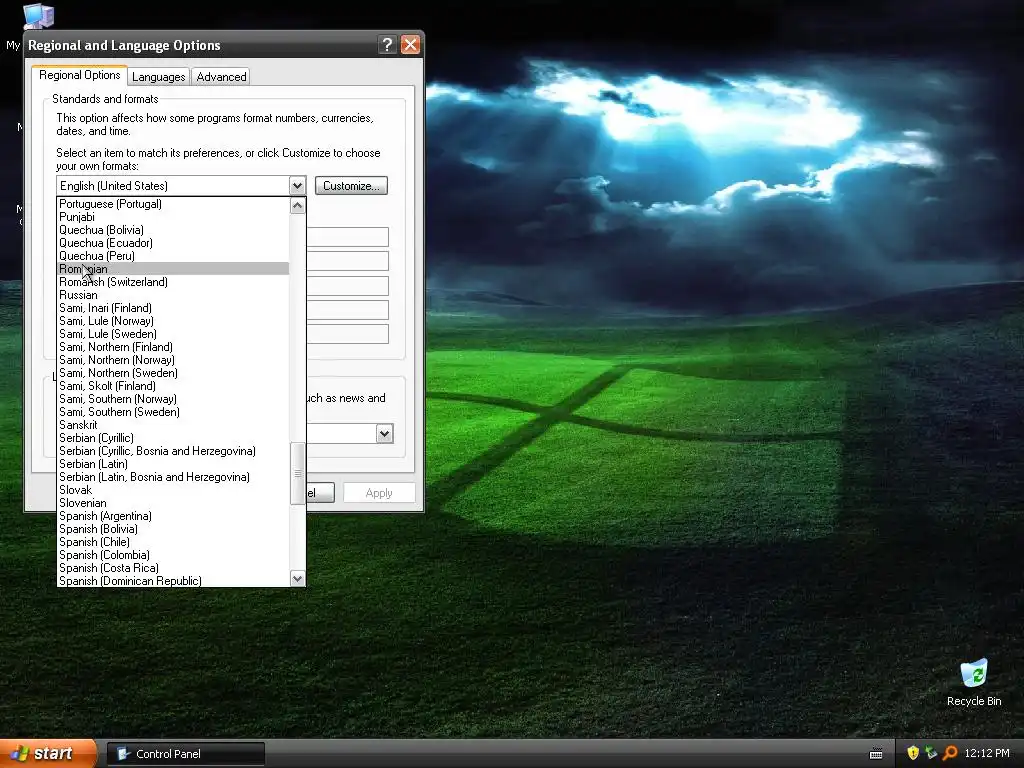Select Slovak from the list
This screenshot has height=768, width=1024.
click(173, 490)
